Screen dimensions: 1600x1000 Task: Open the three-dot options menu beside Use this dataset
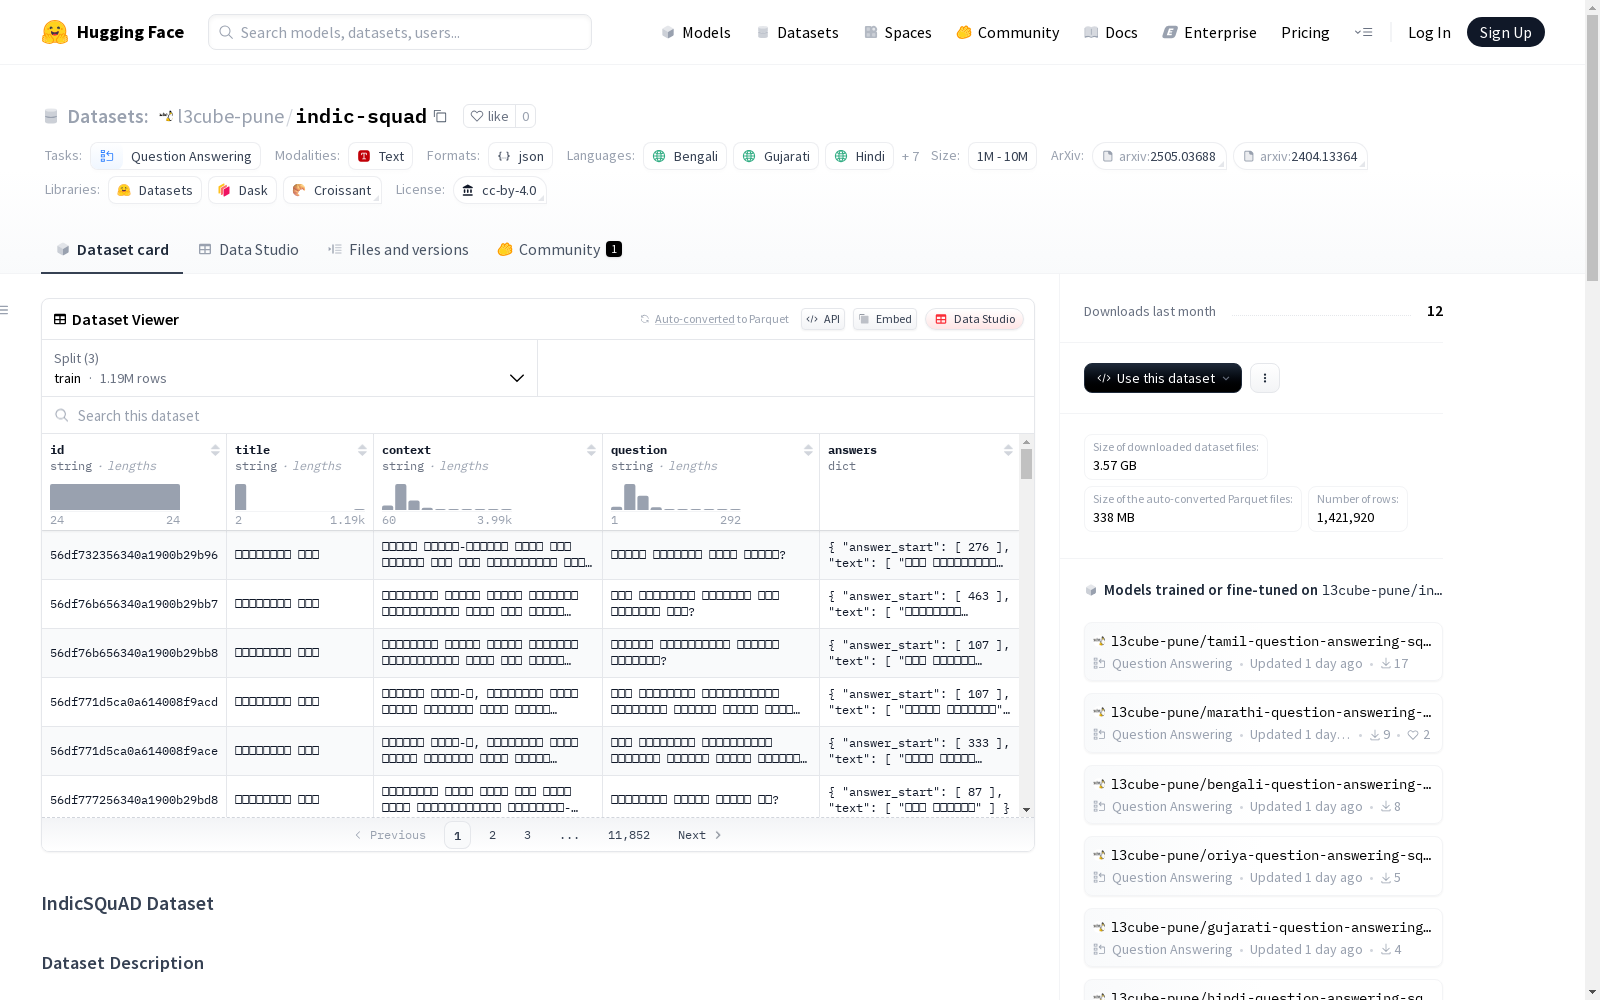[1265, 378]
